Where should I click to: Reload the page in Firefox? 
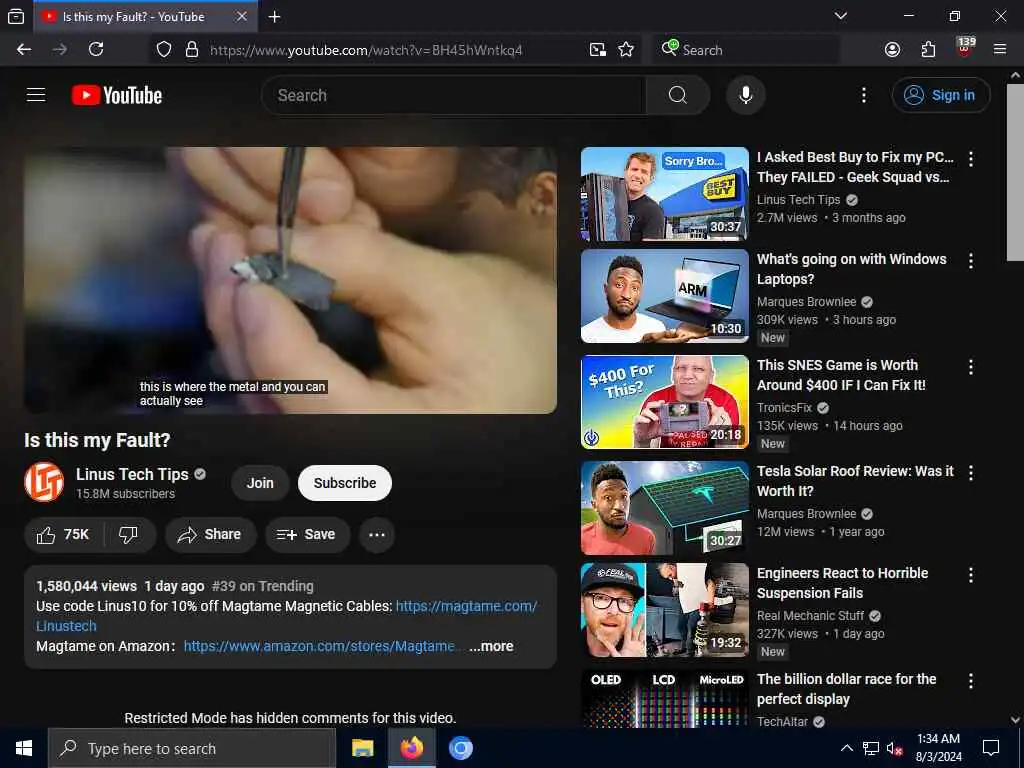point(96,50)
